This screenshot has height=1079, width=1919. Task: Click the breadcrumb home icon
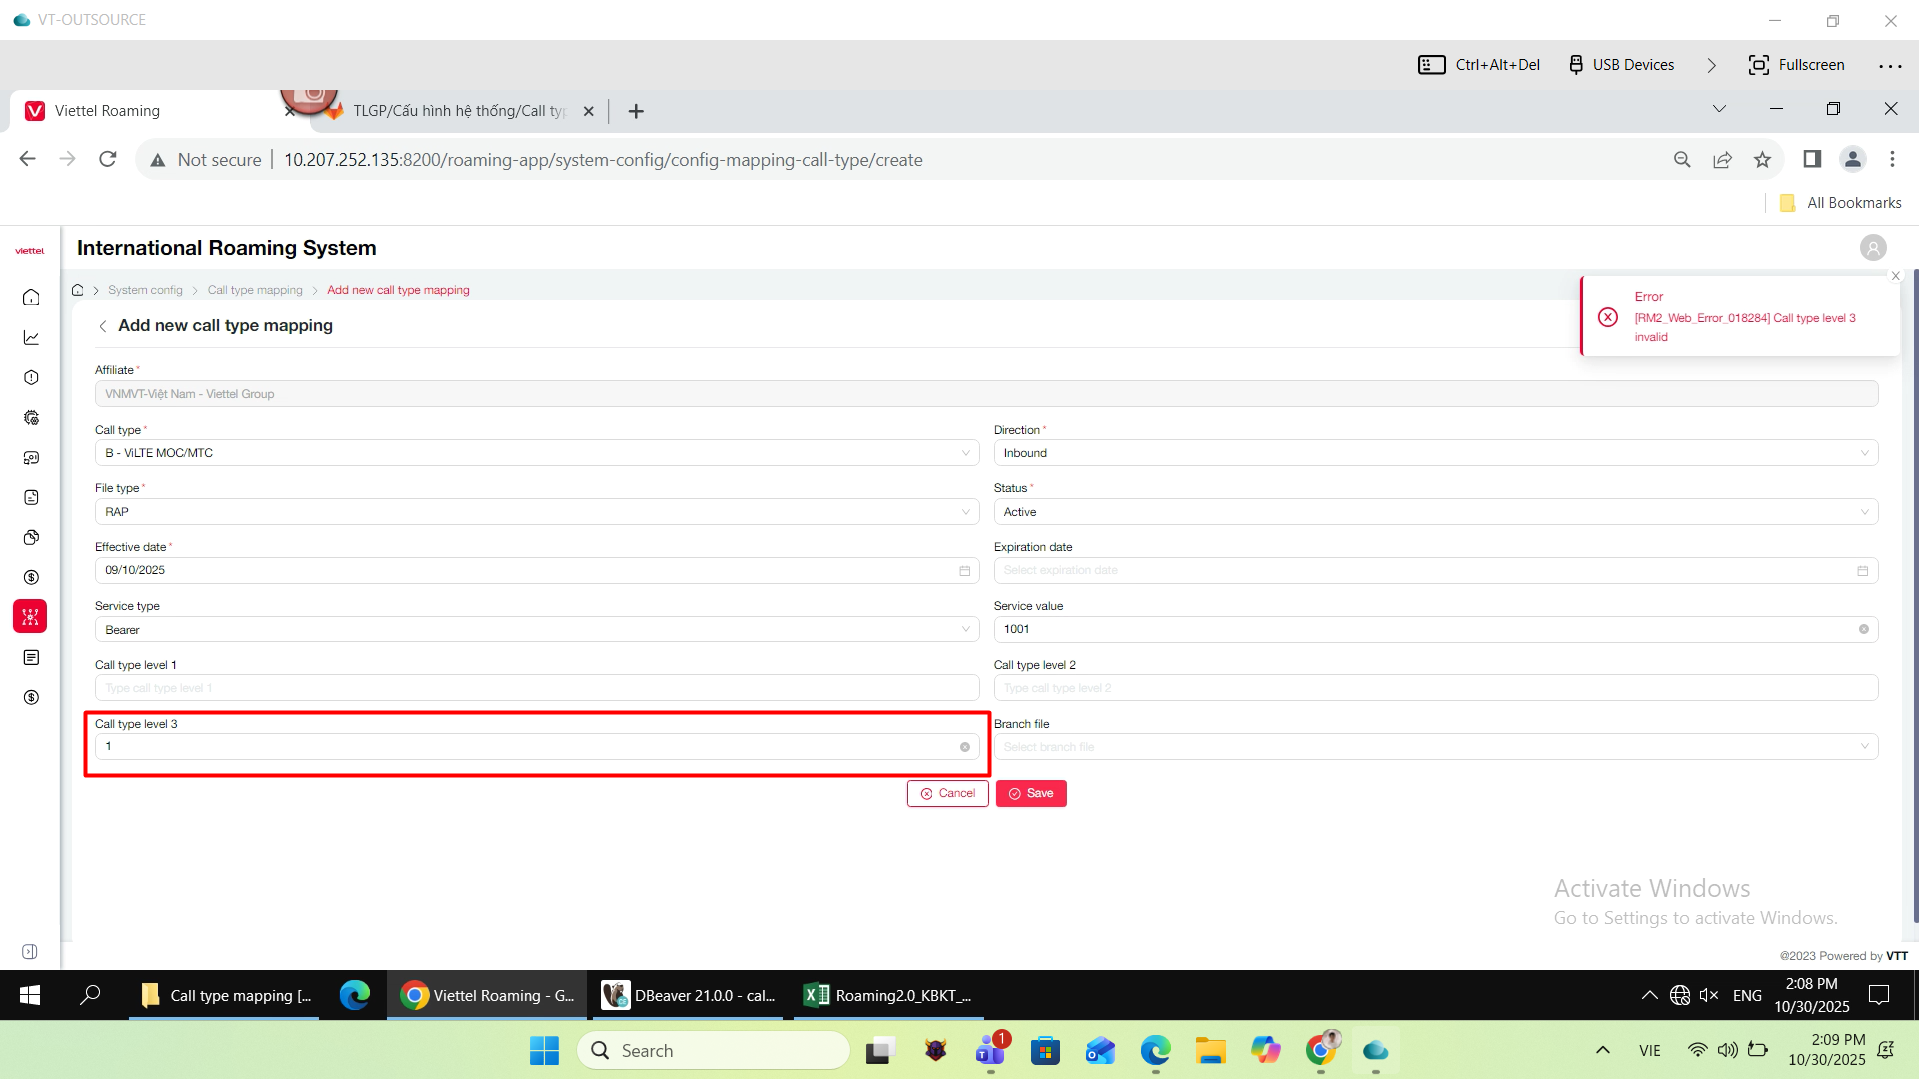(x=78, y=290)
